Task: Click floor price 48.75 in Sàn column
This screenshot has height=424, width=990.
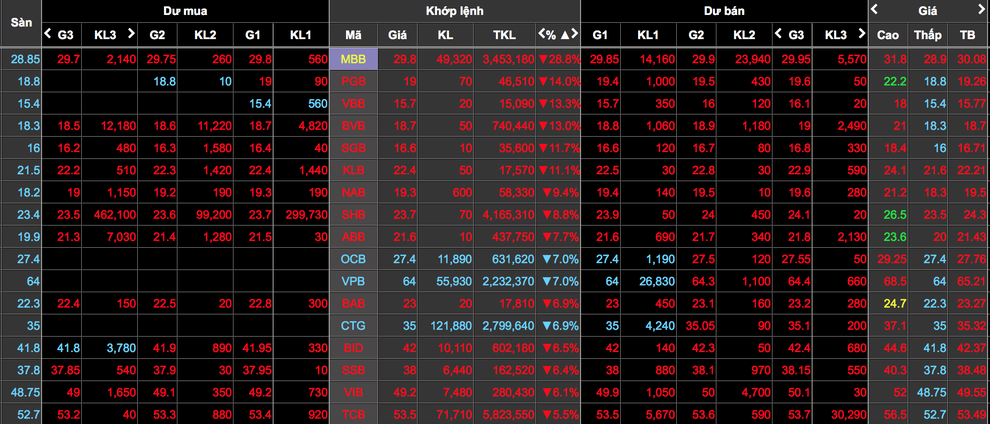Action: click(25, 392)
